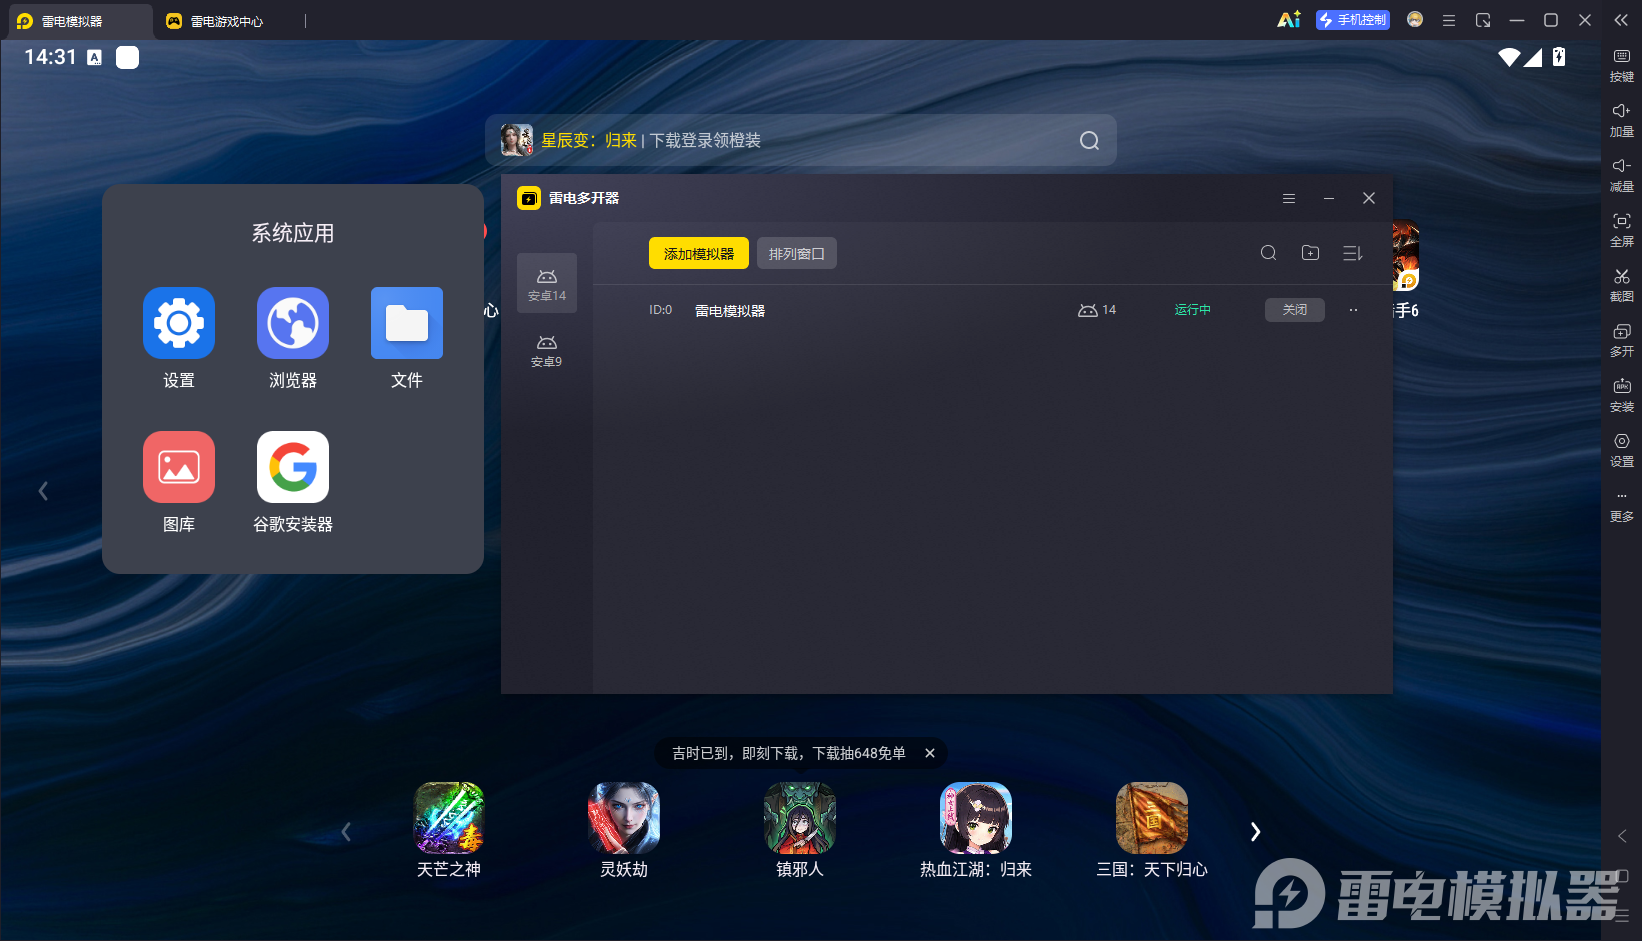Open the 天芒之神 game
The image size is (1642, 941).
449,831
